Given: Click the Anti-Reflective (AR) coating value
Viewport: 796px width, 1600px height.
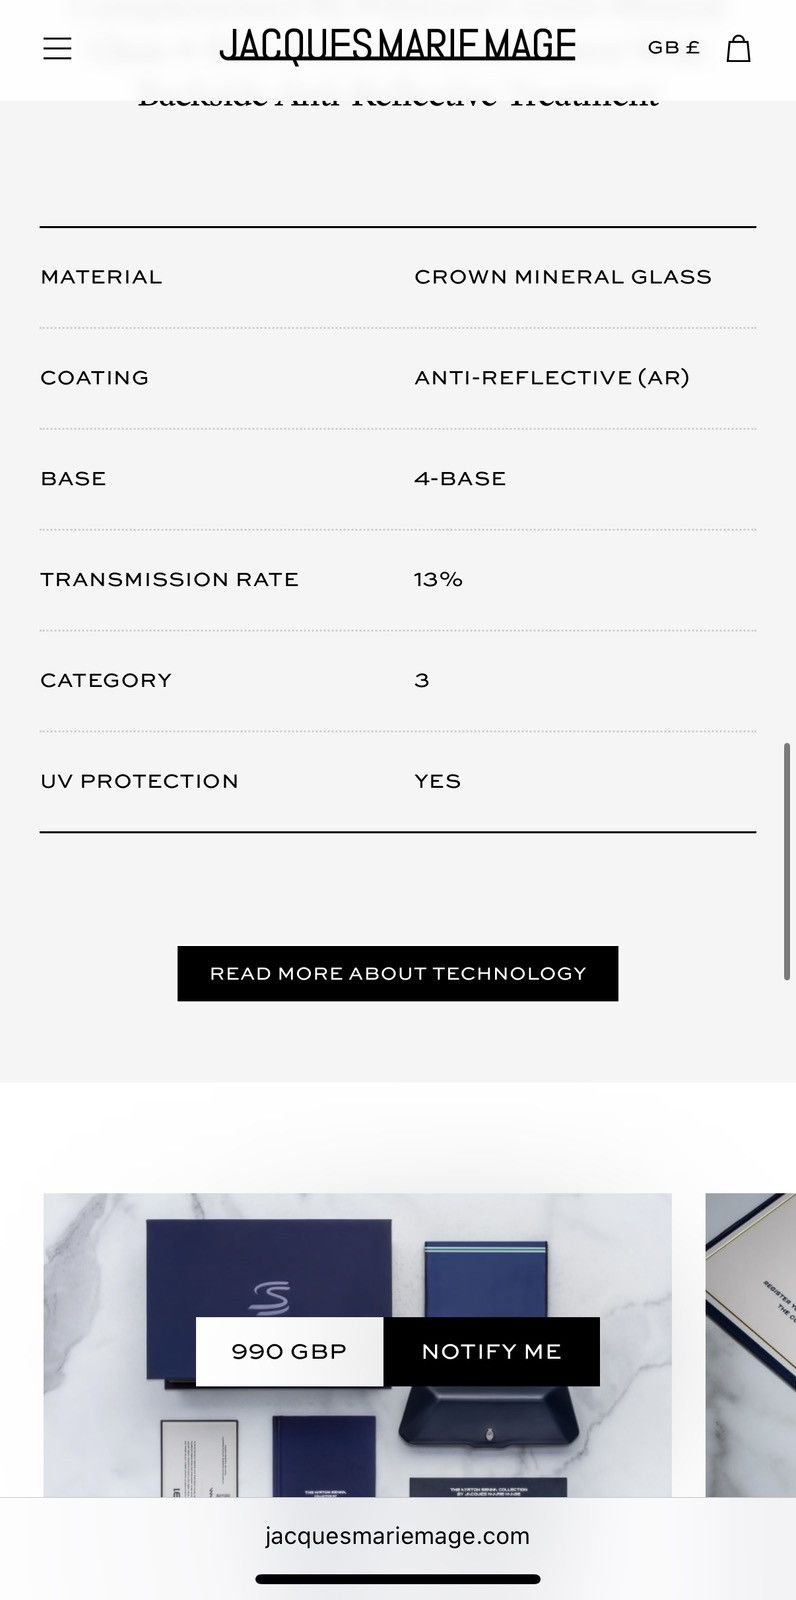Looking at the screenshot, I should coord(552,378).
